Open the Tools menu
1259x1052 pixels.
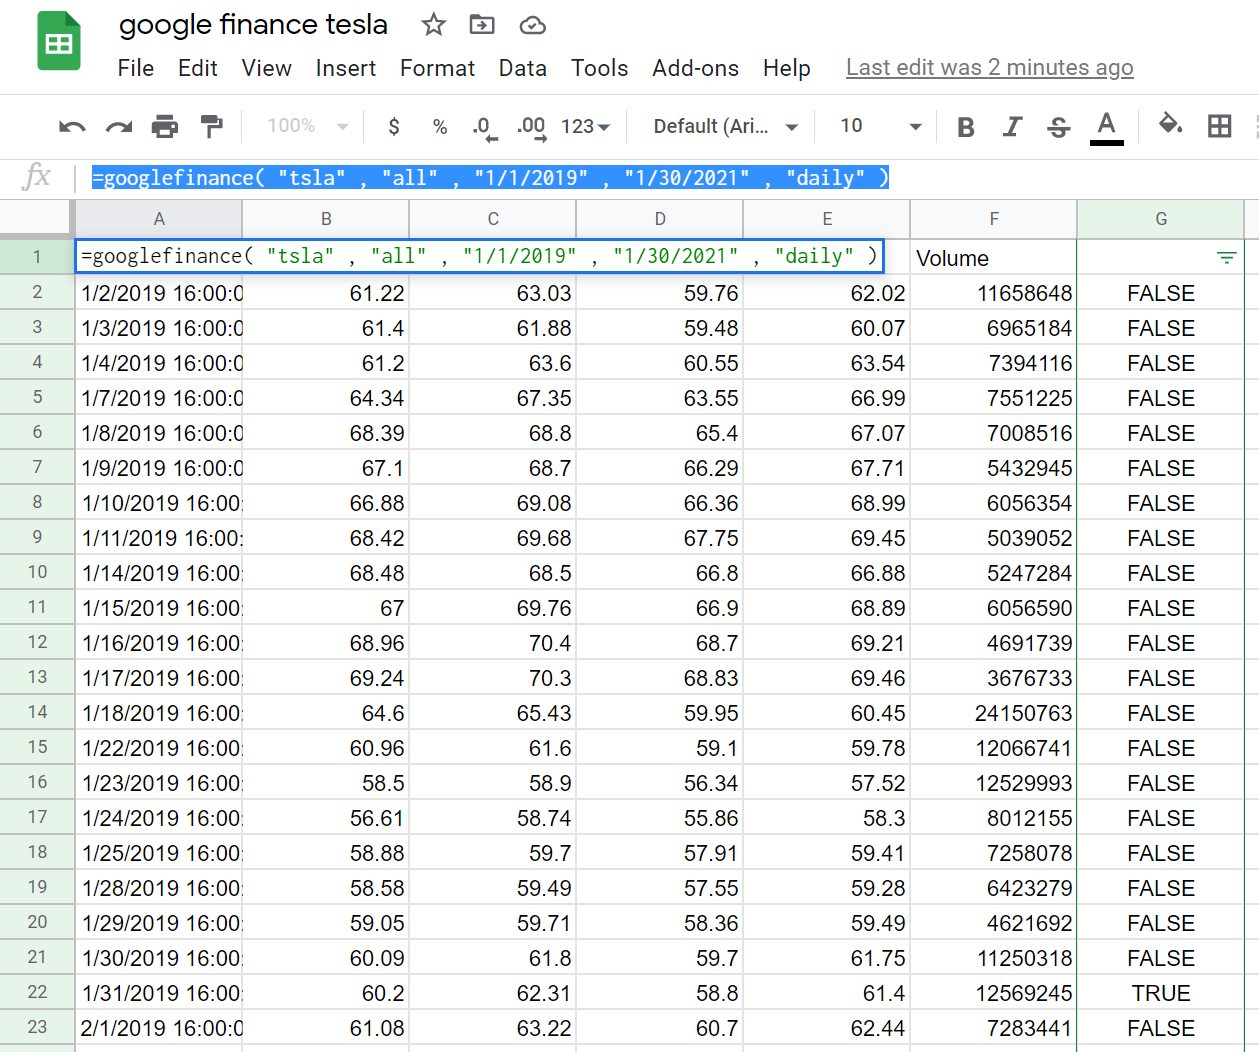point(600,68)
